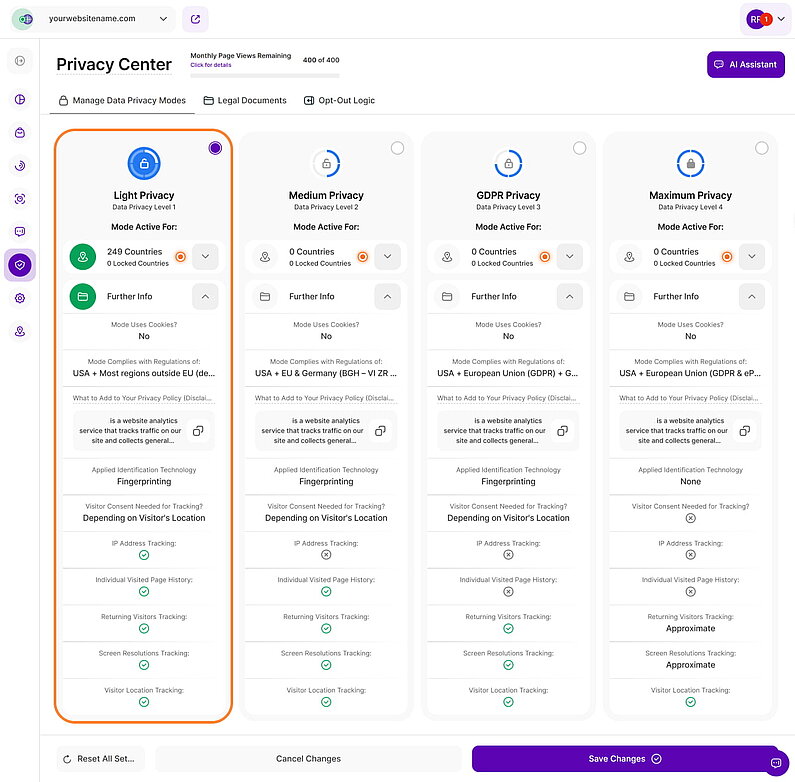Expand the sidebar with the top arrow icon
The image size is (795, 782).
point(20,61)
